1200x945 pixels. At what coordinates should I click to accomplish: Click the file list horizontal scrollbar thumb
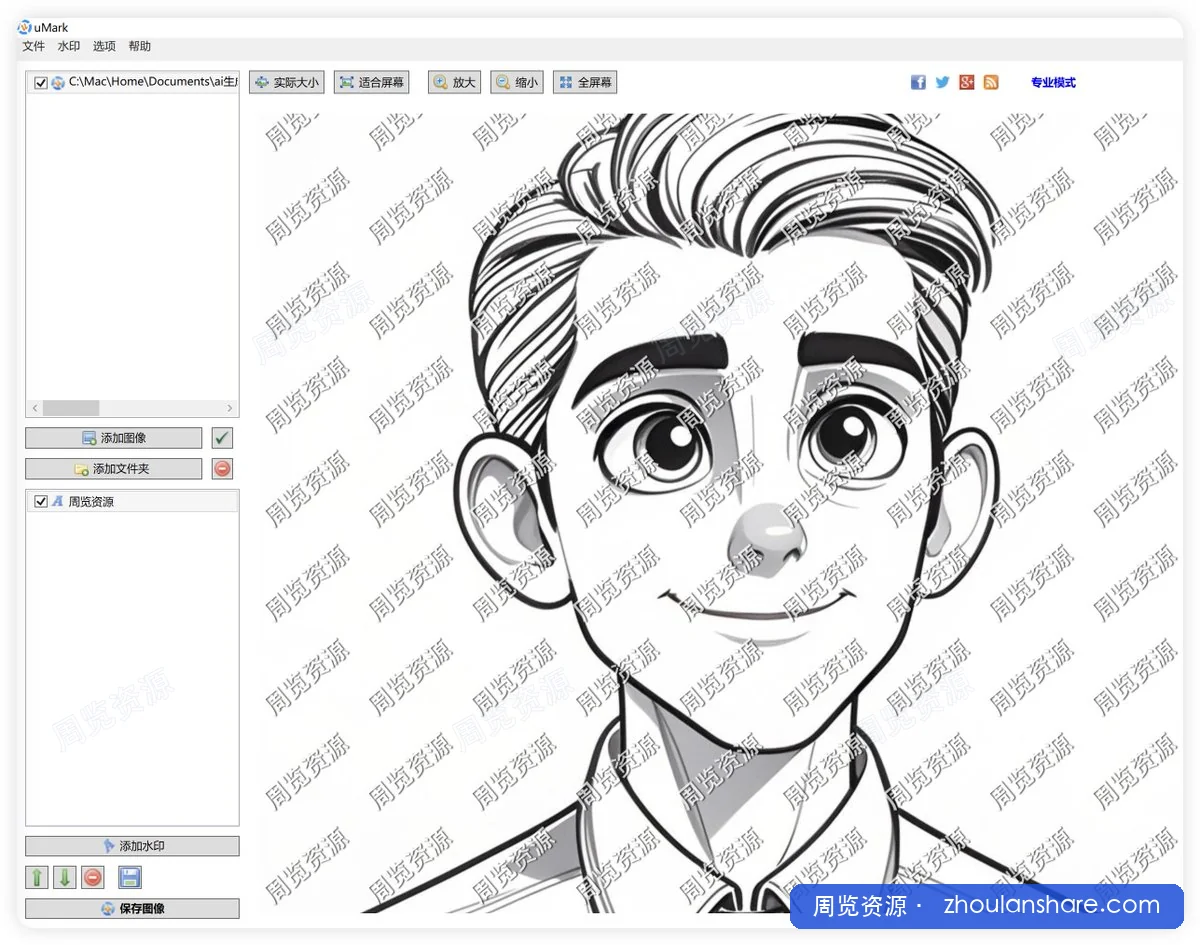[71, 408]
